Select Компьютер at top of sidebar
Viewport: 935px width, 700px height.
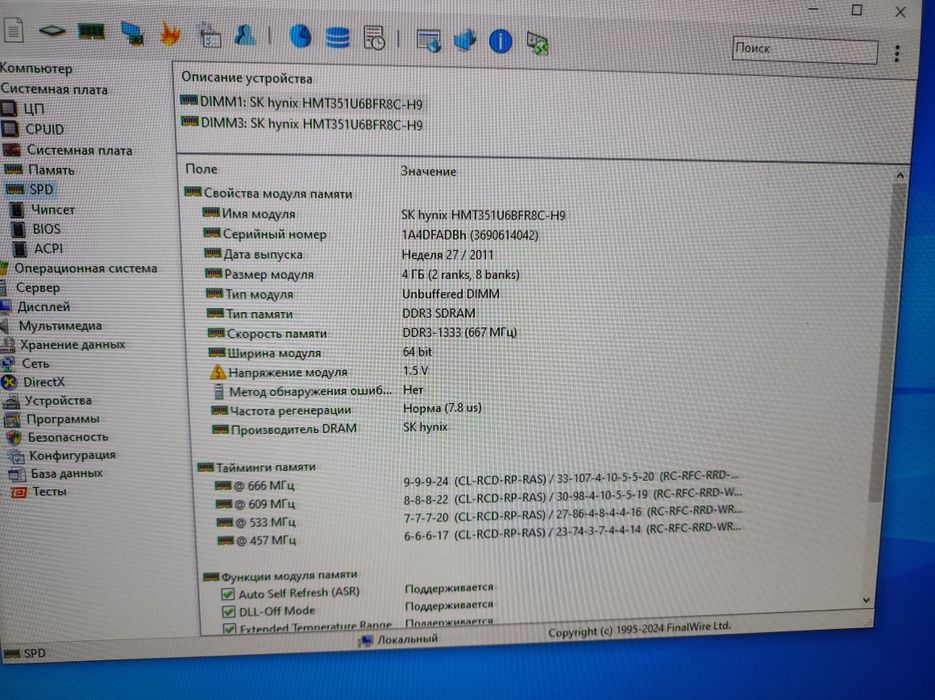pos(36,69)
